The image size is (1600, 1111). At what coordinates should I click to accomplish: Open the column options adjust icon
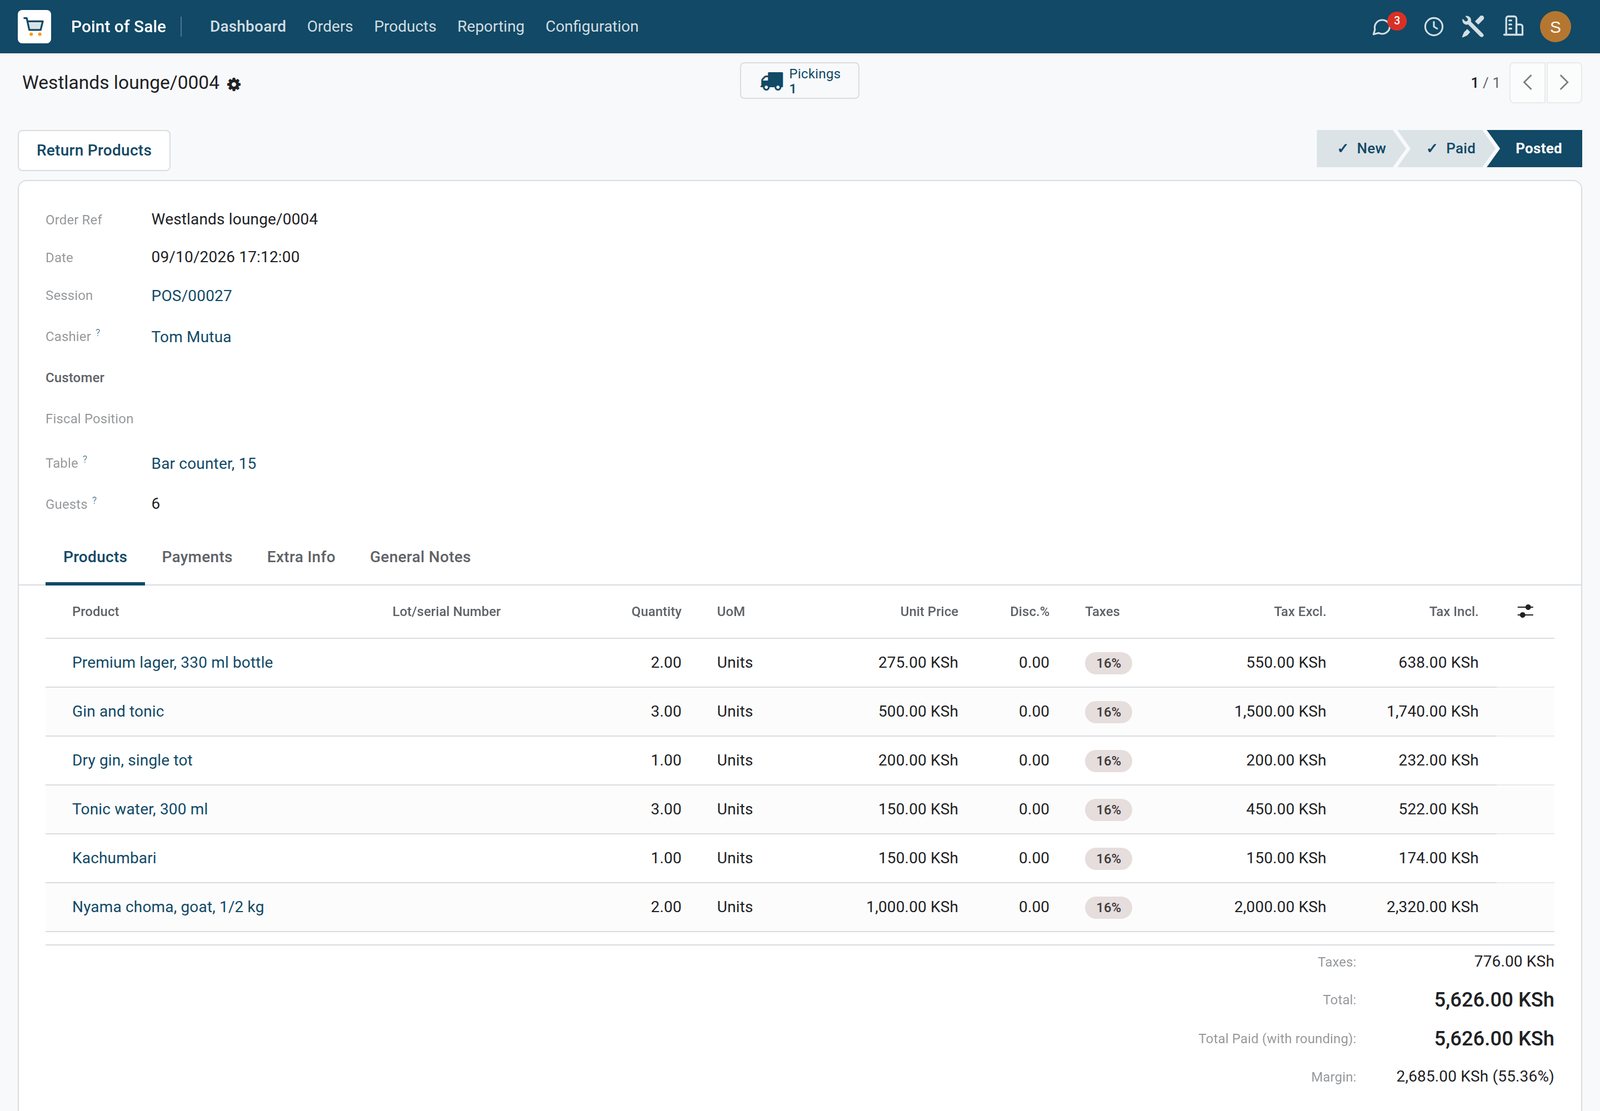pos(1525,611)
